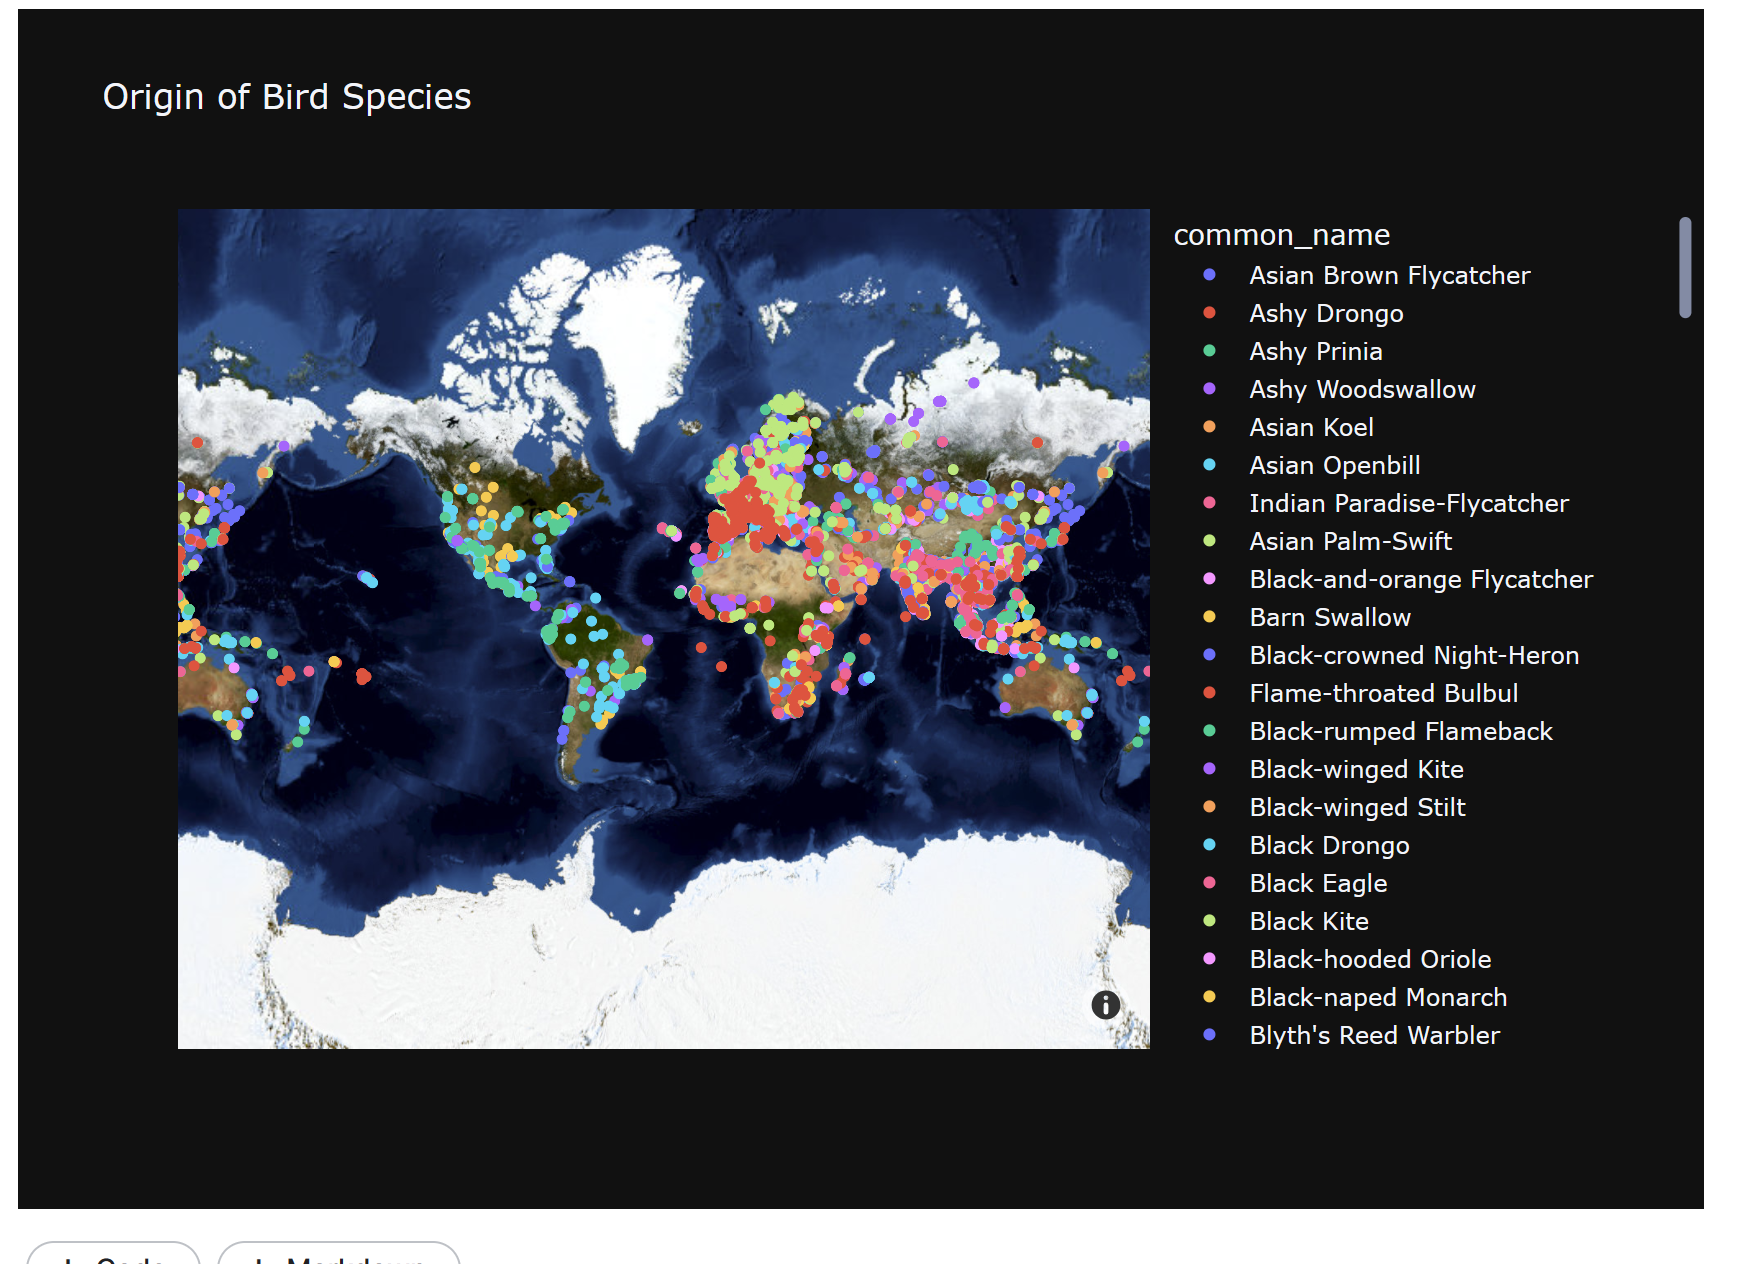1761x1264 pixels.
Task: Click Black-crowned Night-Heron legend label
Action: coord(1414,655)
